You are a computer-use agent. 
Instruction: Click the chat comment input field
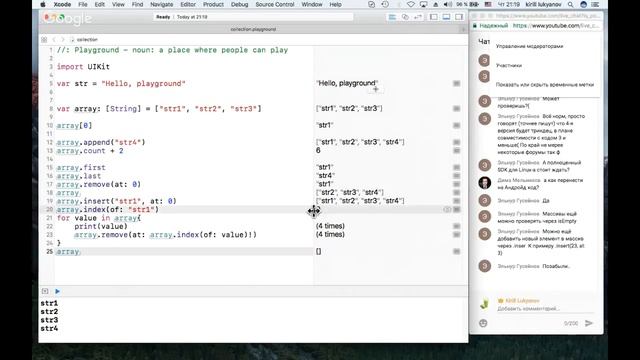coord(545,309)
